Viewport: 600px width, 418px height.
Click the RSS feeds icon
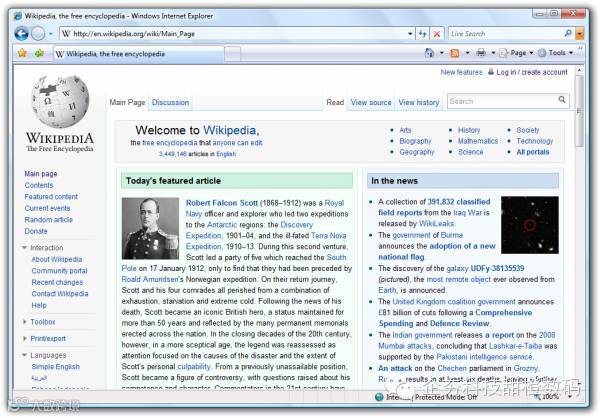(x=455, y=53)
